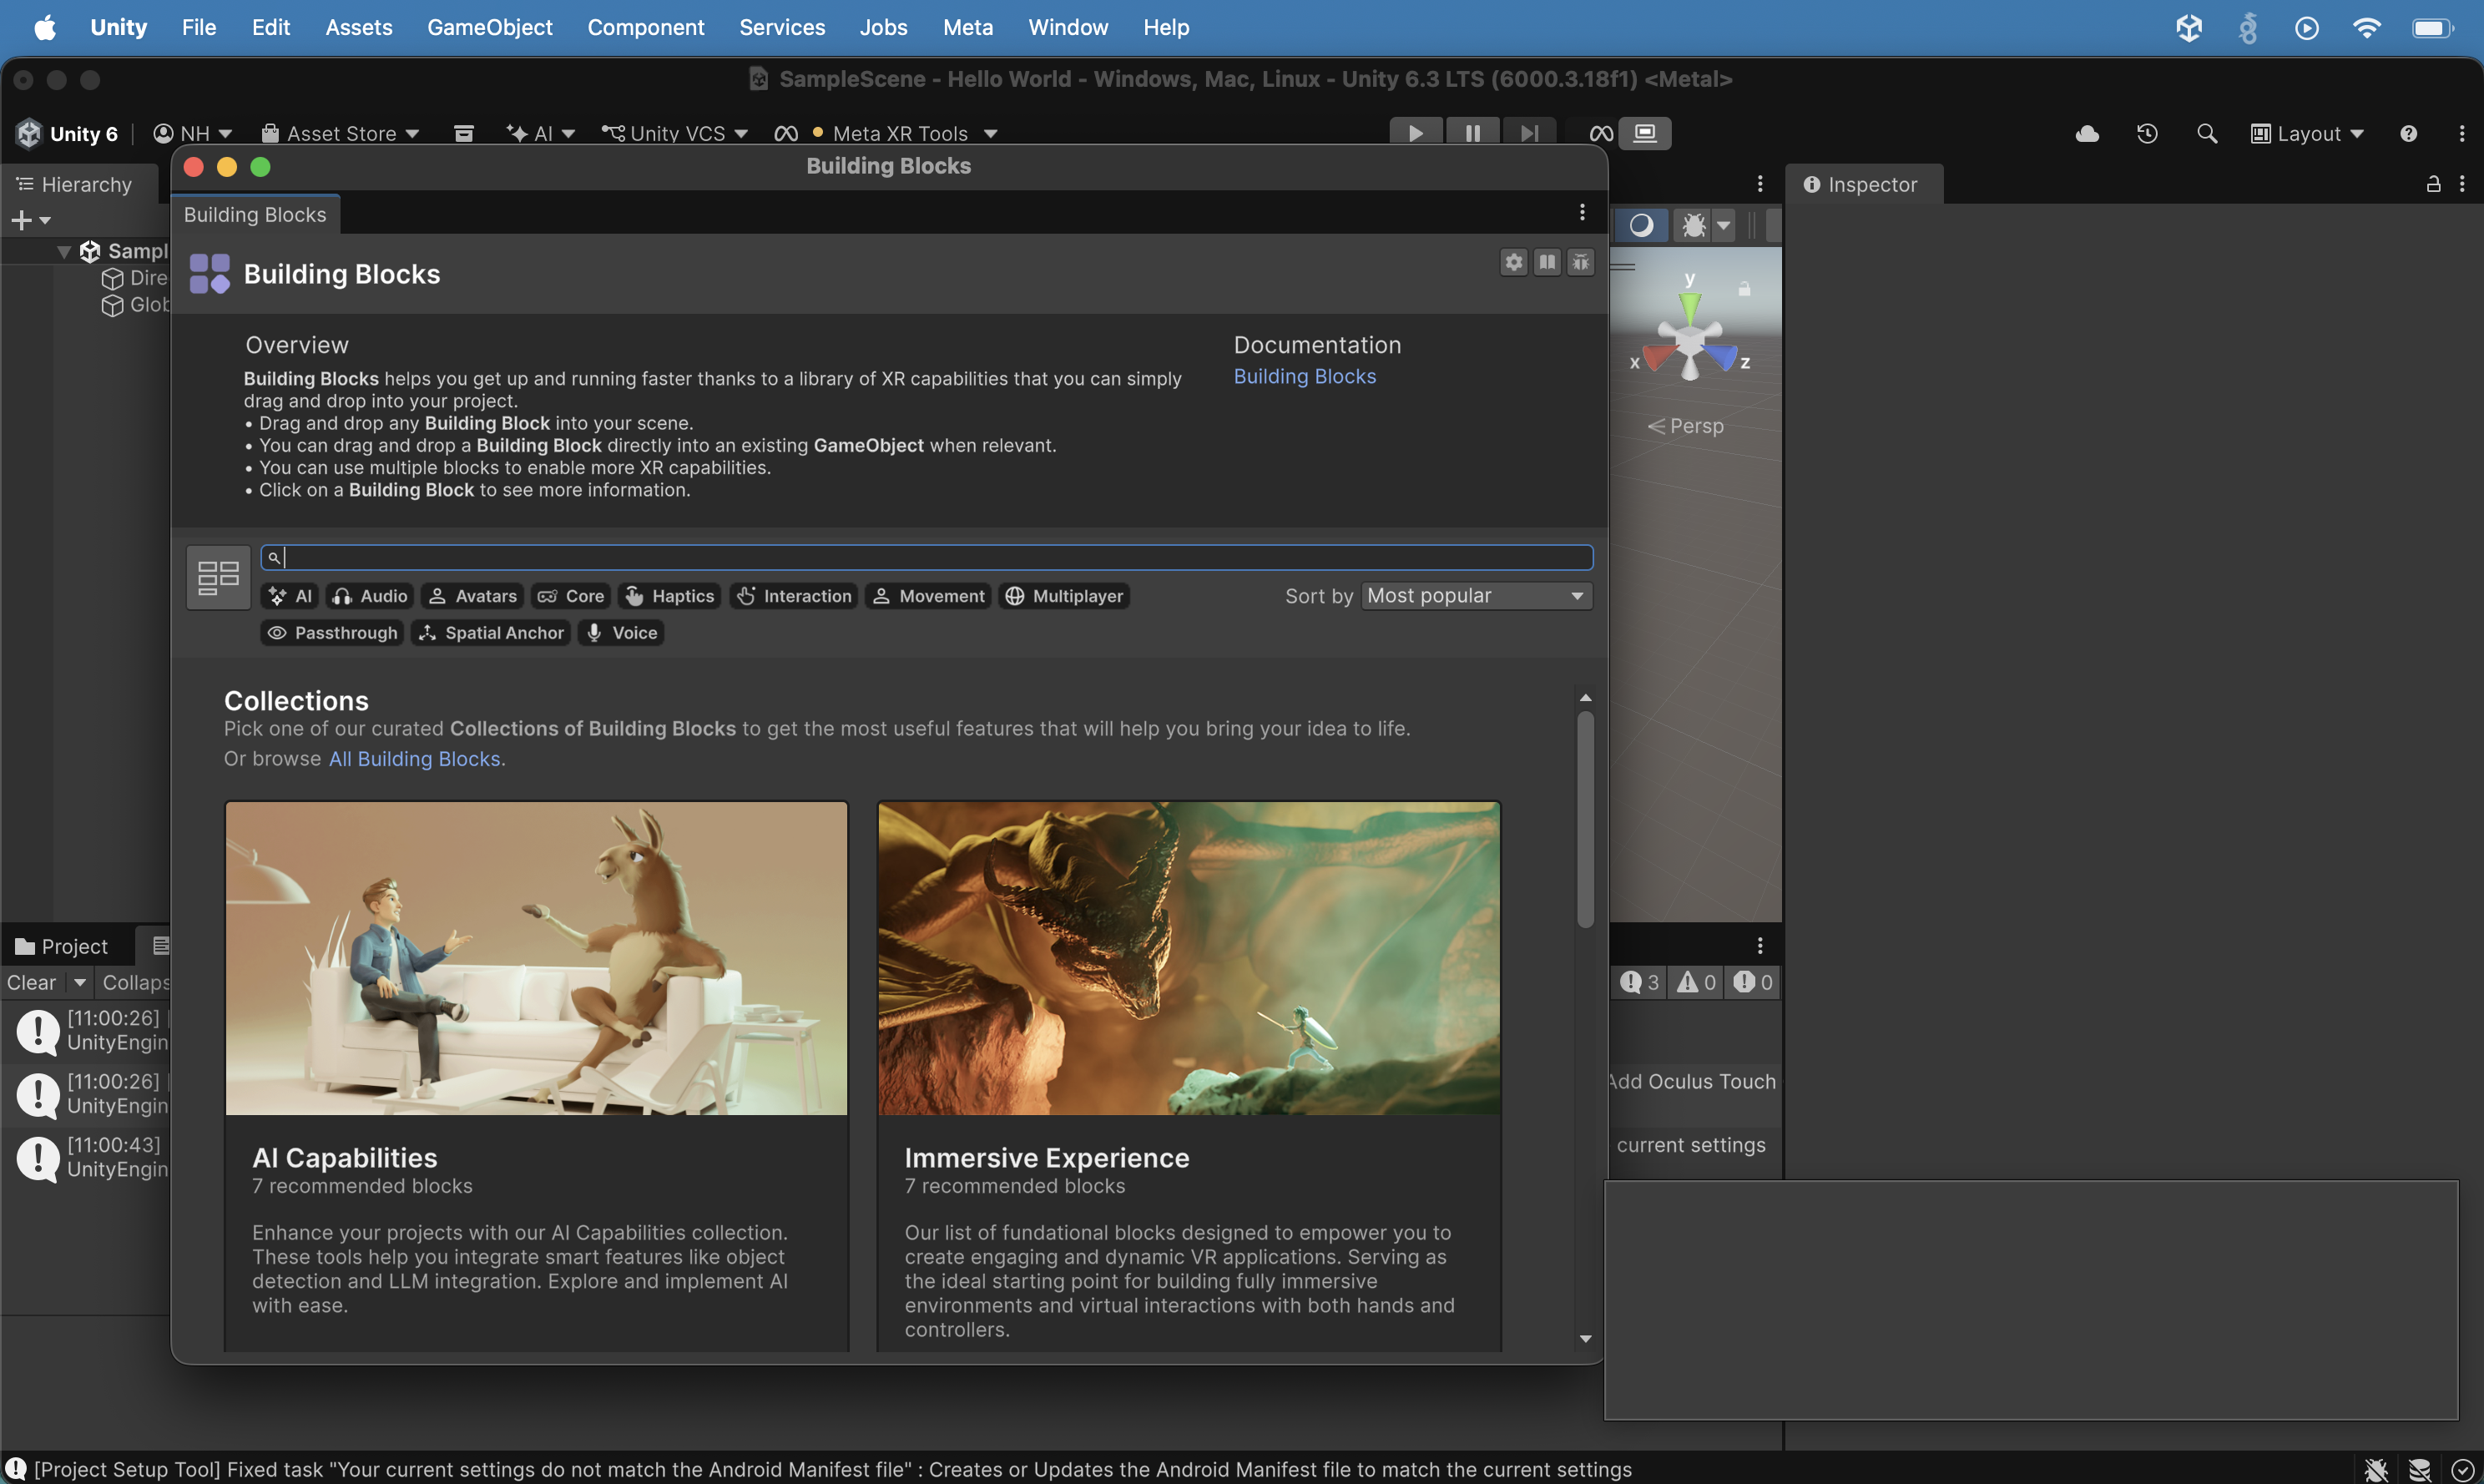Toggle the Core filter tag
This screenshot has height=1484, width=2484.
click(571, 596)
